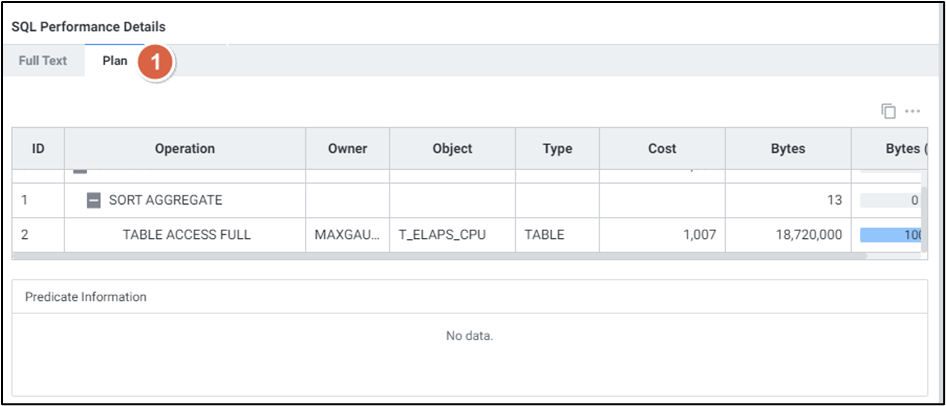Click the Owner column header
Image resolution: width=946 pixels, height=406 pixels.
point(347,149)
